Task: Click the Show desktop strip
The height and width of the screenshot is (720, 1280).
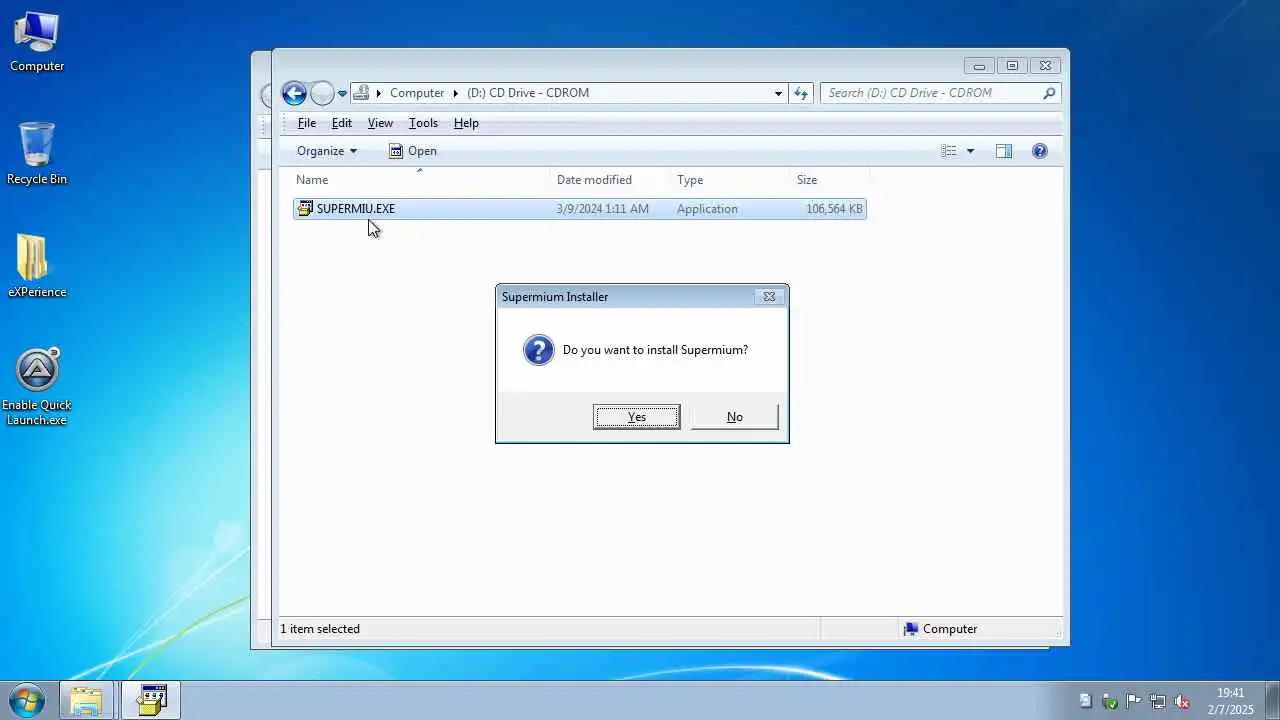Action: [x=1272, y=700]
